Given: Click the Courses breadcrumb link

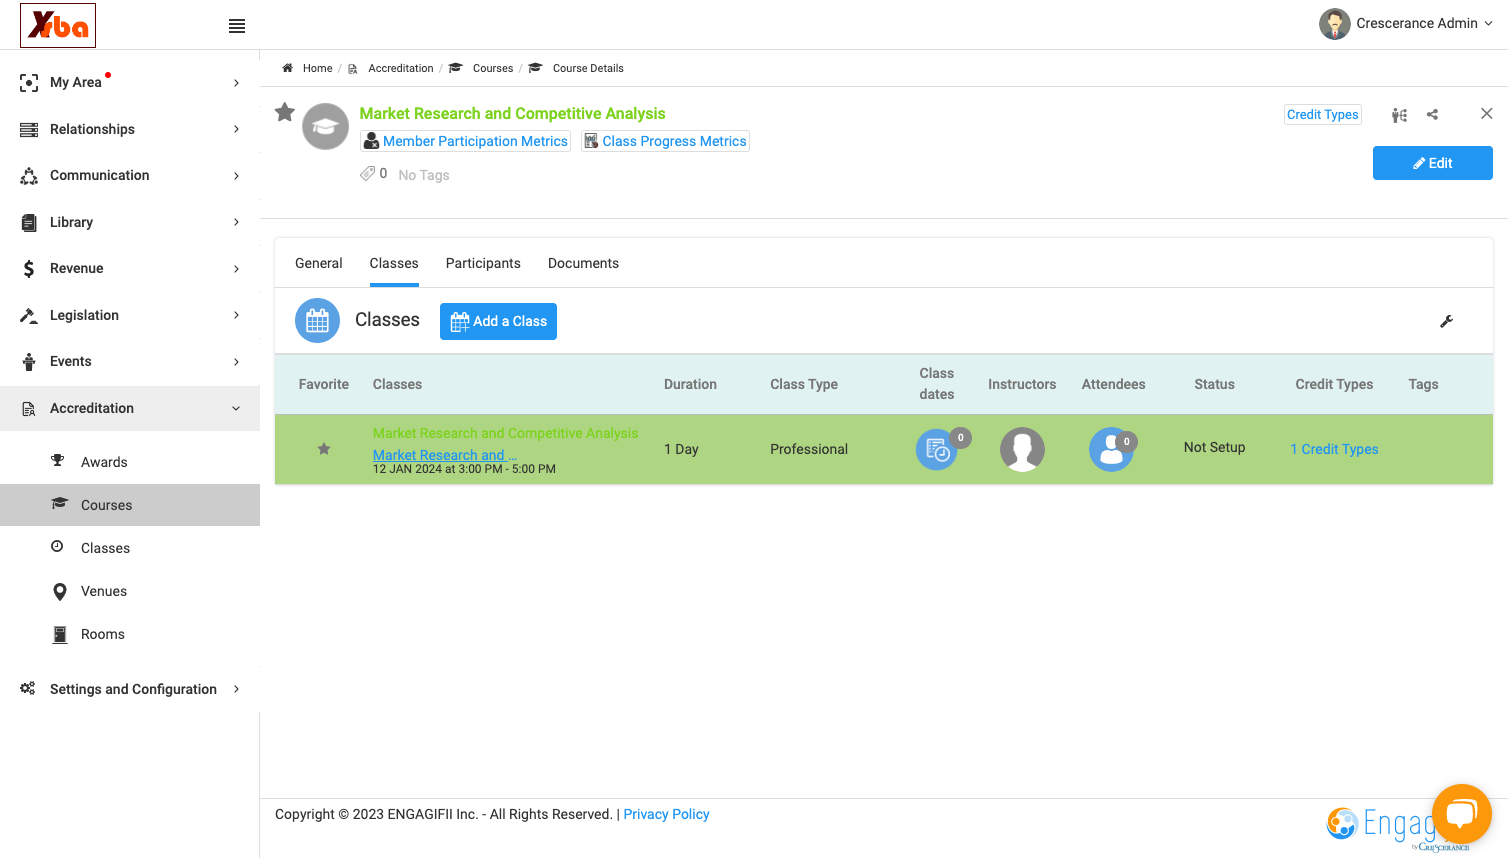Looking at the screenshot, I should 492,68.
